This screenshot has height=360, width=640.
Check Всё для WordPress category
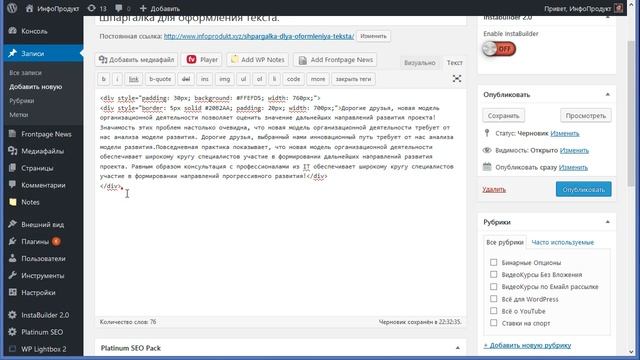point(493,299)
